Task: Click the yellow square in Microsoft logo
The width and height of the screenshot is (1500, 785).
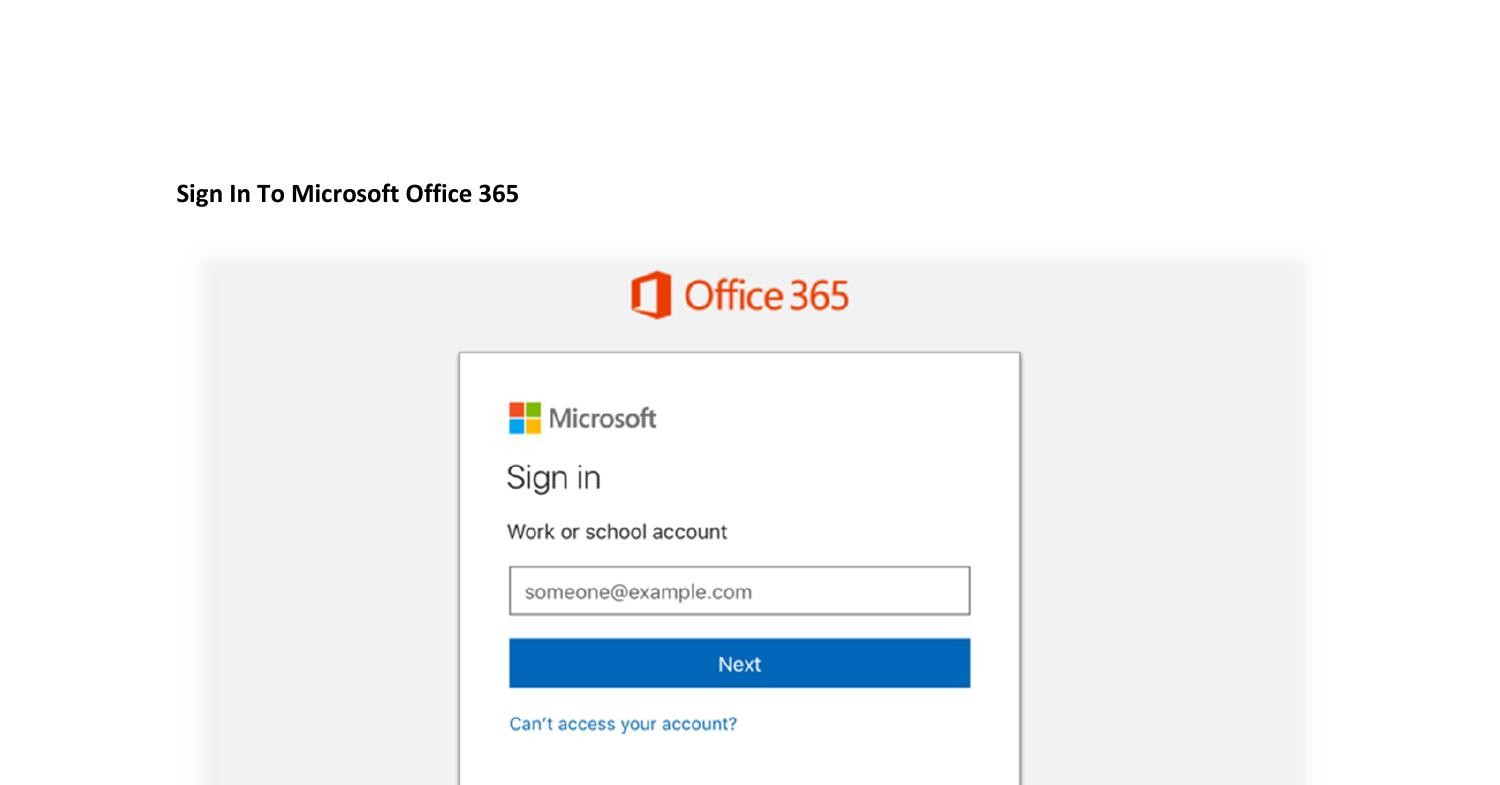Action: pos(533,426)
